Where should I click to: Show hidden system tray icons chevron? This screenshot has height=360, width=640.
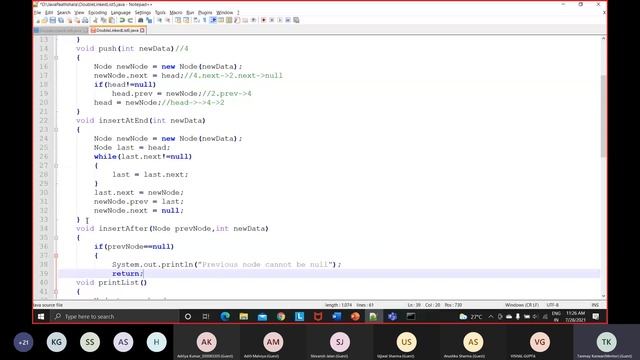pyautogui.click(x=491, y=316)
